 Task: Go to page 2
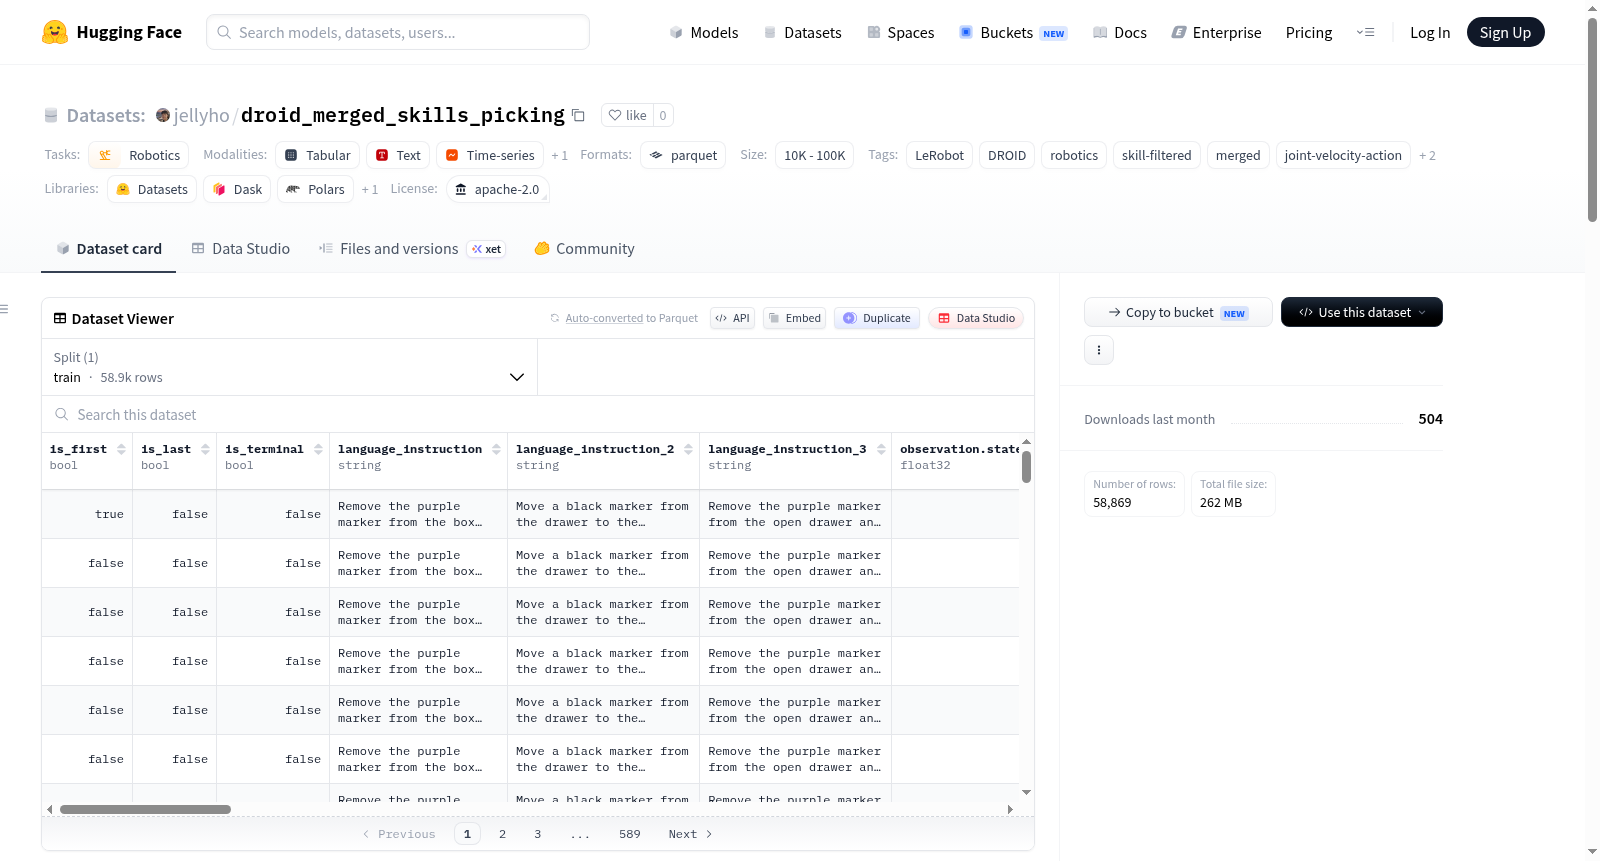click(x=502, y=834)
